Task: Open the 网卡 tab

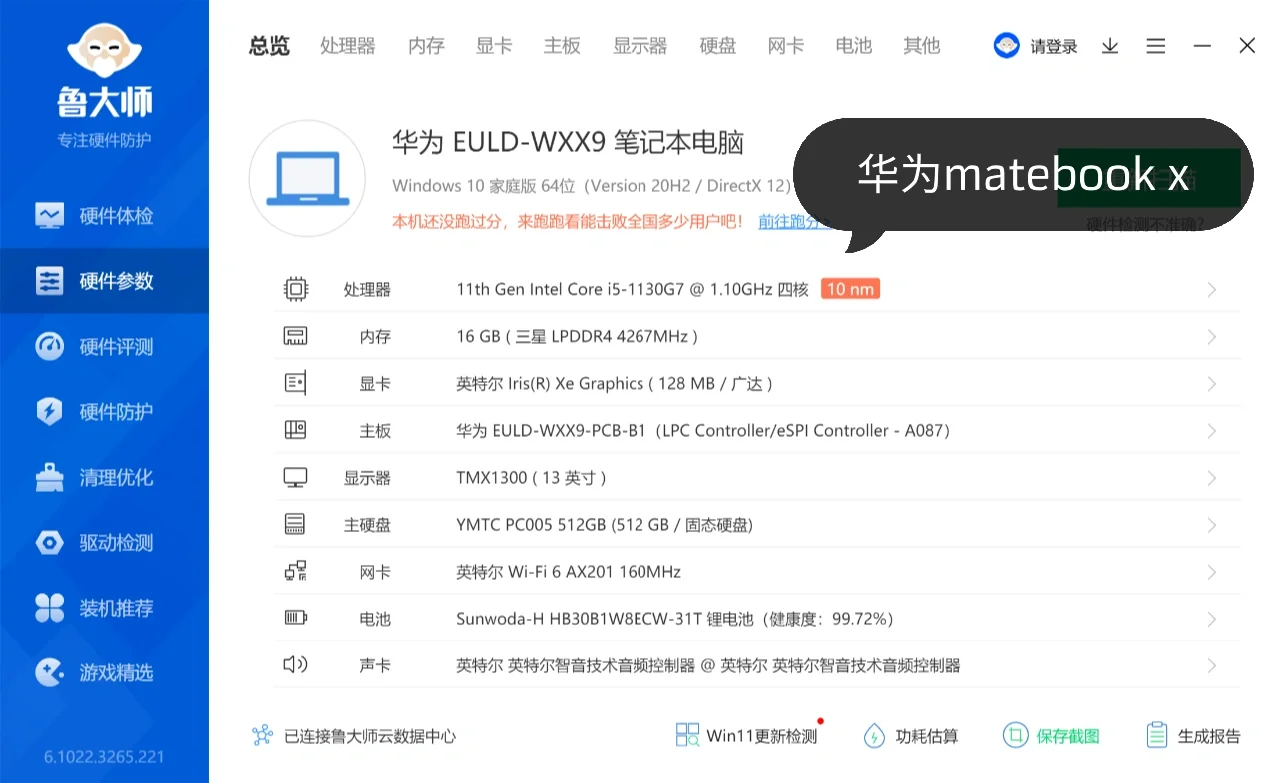Action: pyautogui.click(x=785, y=45)
